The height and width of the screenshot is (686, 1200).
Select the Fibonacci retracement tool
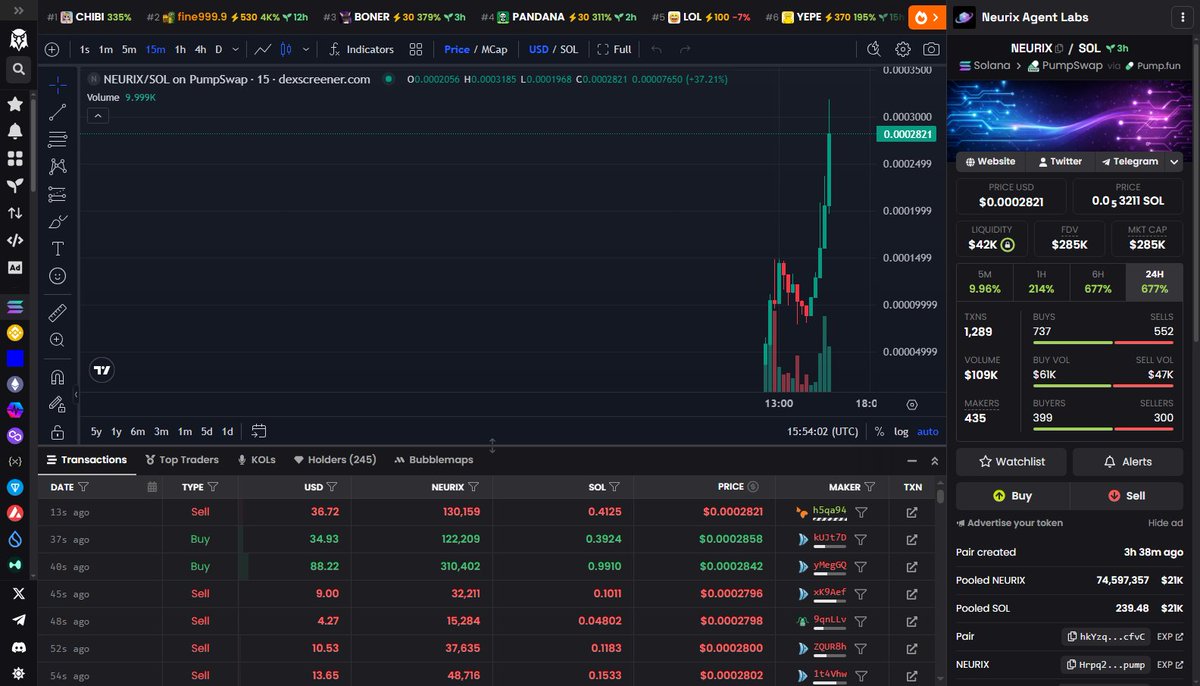point(58,139)
